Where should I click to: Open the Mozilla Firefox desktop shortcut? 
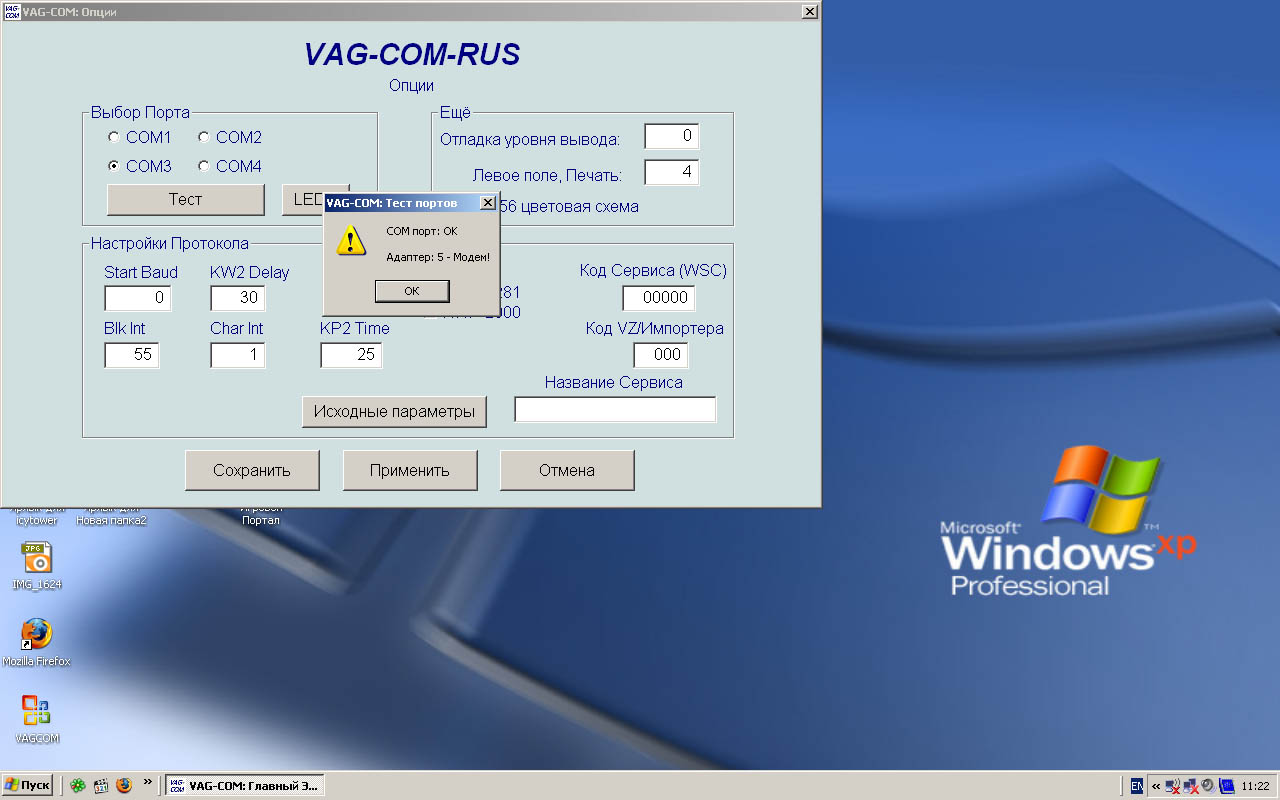coord(37,634)
